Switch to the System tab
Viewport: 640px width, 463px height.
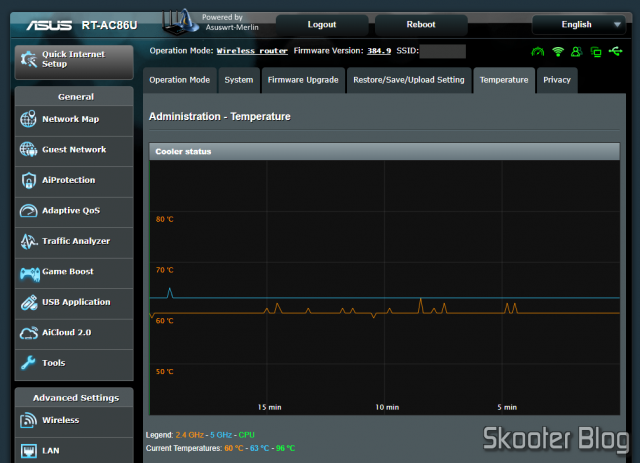point(239,80)
